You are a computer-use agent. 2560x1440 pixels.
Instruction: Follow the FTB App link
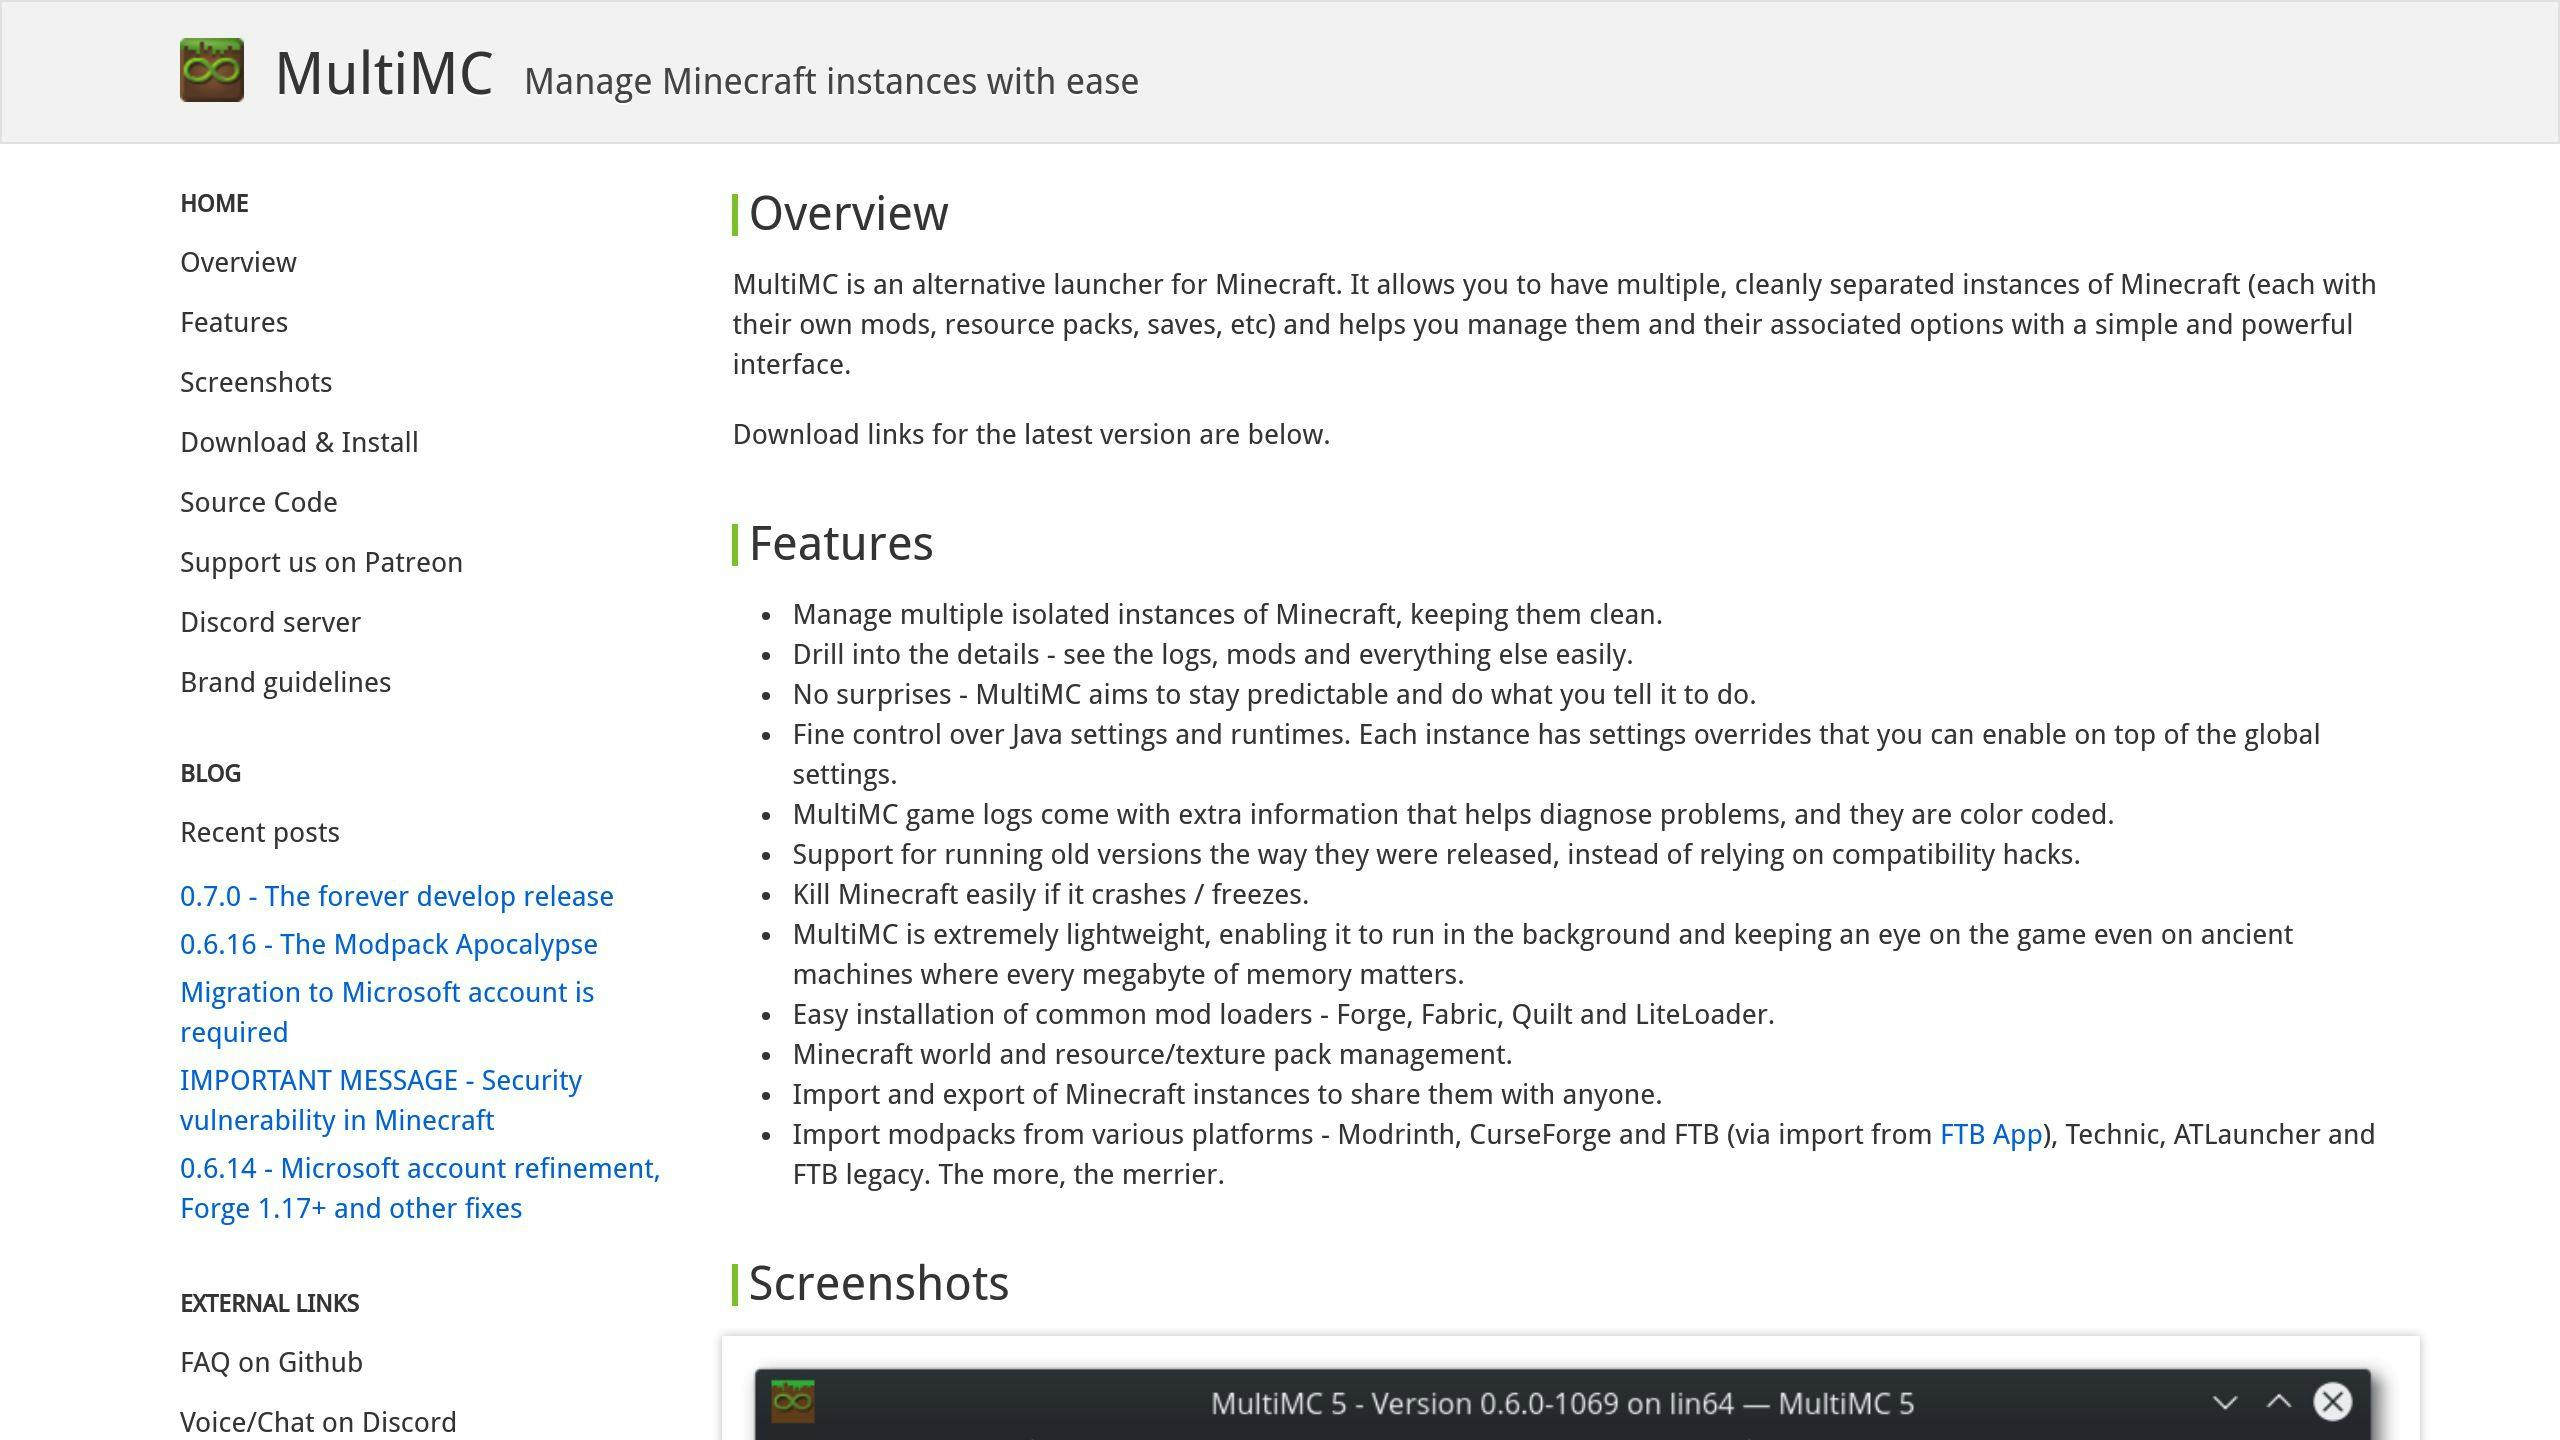[1990, 1134]
